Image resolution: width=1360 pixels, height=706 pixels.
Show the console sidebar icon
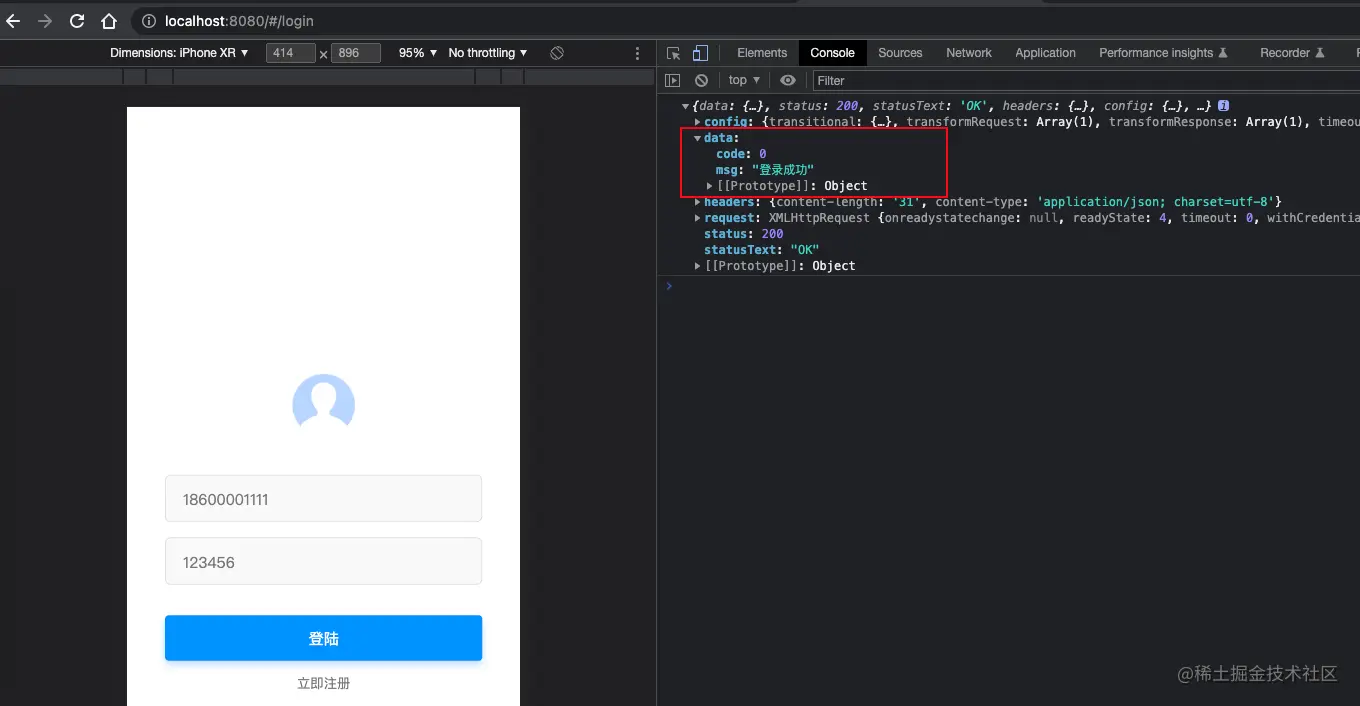coord(673,80)
